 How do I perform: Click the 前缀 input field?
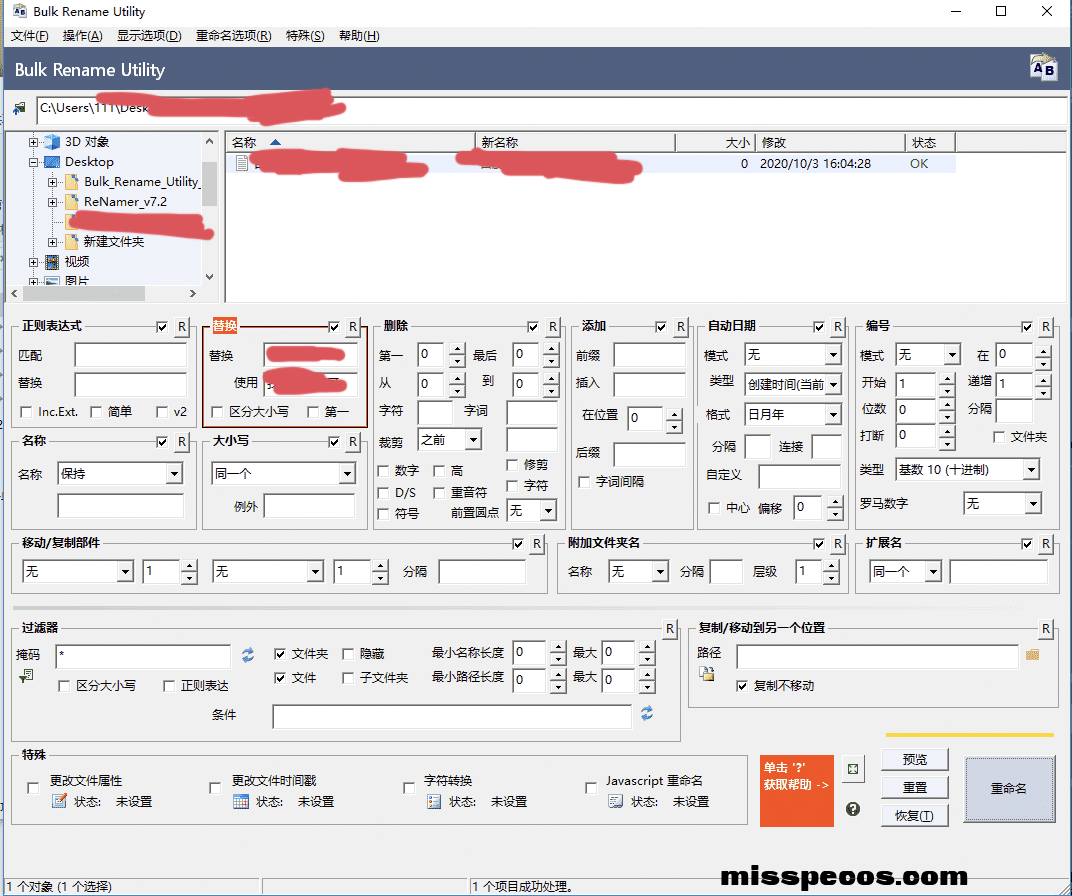649,355
